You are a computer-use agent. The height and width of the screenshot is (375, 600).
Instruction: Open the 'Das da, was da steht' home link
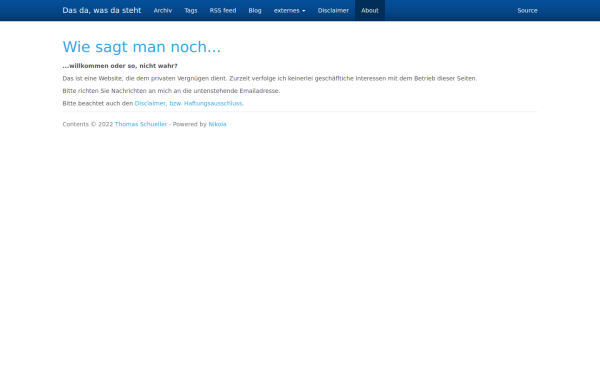[x=101, y=10]
